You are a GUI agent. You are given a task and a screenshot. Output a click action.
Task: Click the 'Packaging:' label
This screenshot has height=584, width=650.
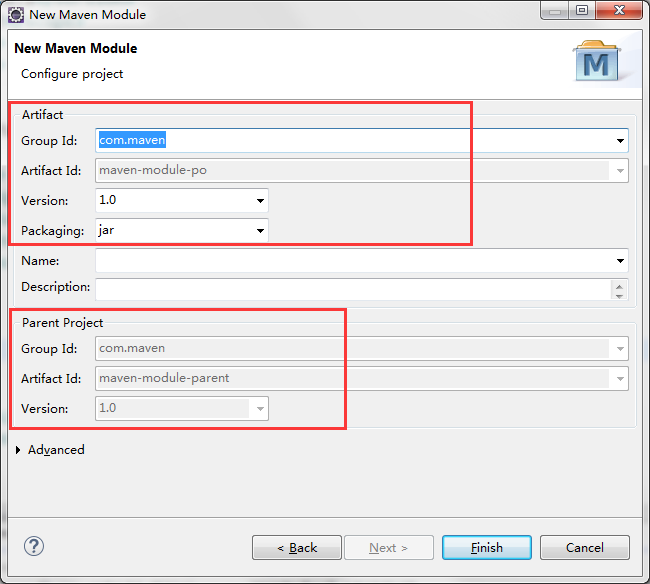(53, 231)
